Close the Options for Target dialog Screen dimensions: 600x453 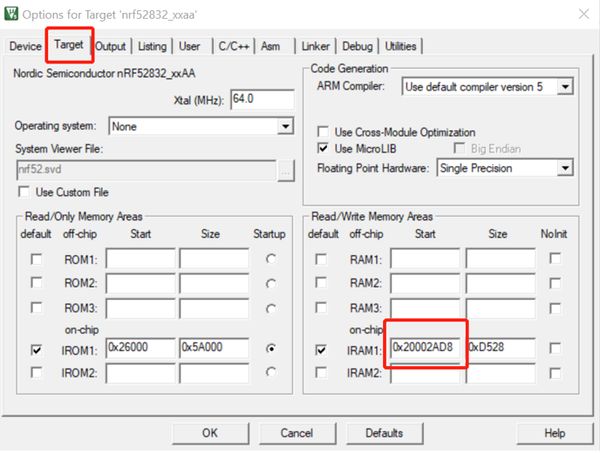coord(584,14)
